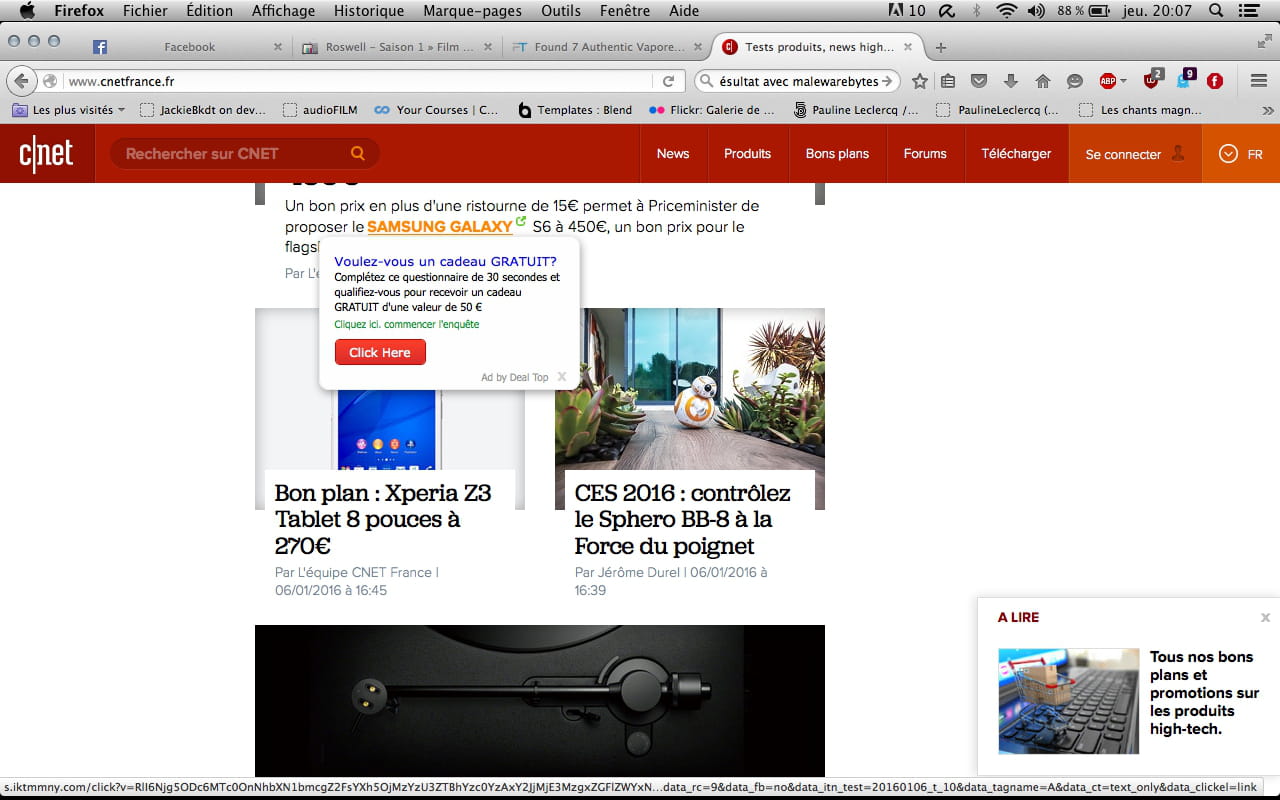
Task: Open the Apple menu
Action: [x=27, y=10]
